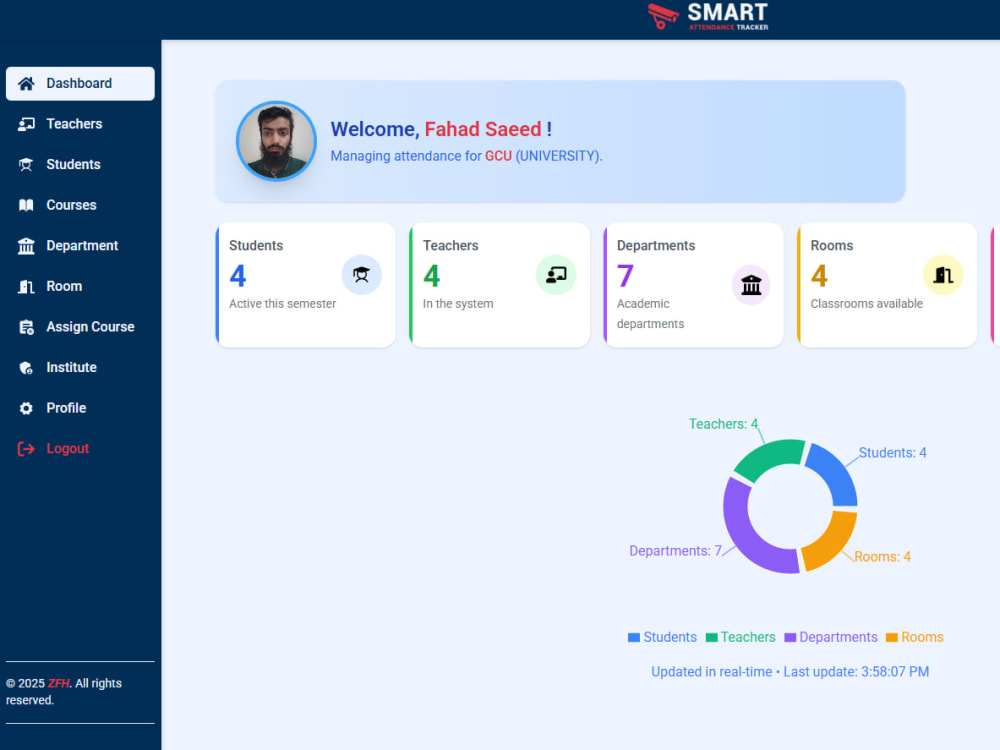
Task: Go to the Teachers page
Action: [x=80, y=124]
